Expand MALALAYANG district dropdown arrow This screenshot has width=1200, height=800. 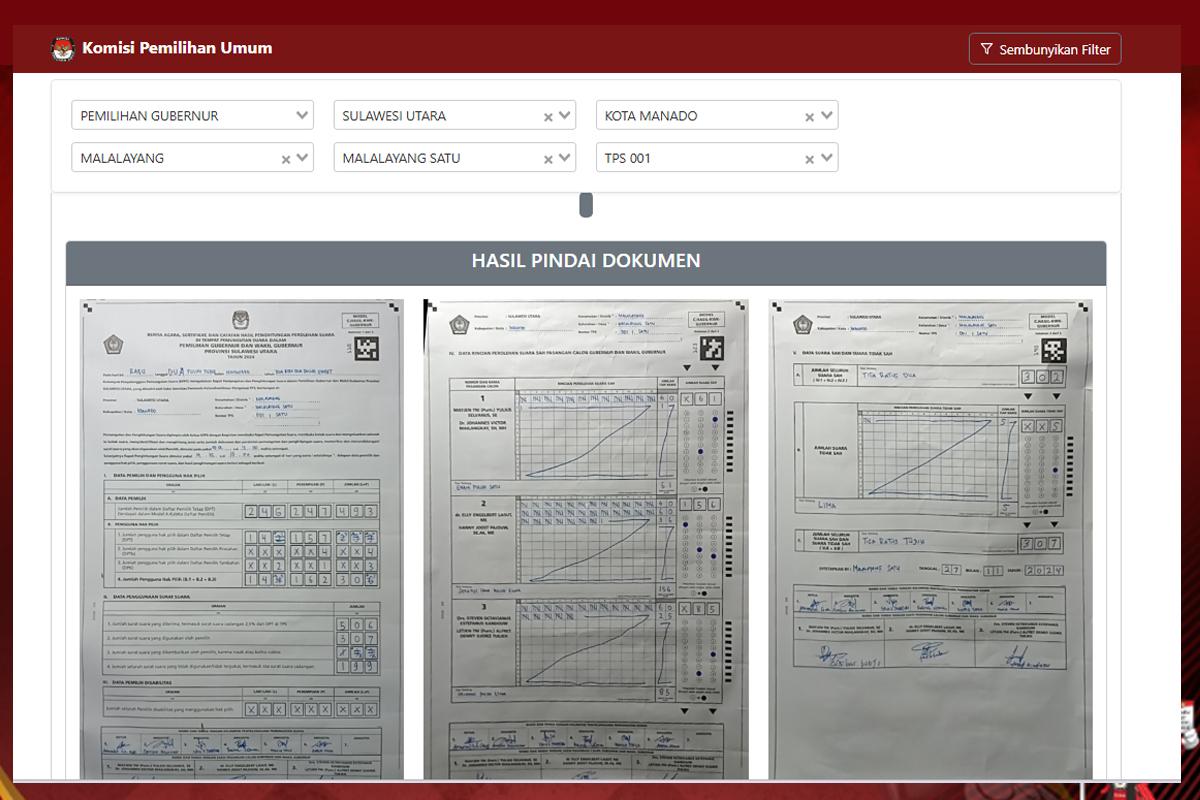[303, 157]
